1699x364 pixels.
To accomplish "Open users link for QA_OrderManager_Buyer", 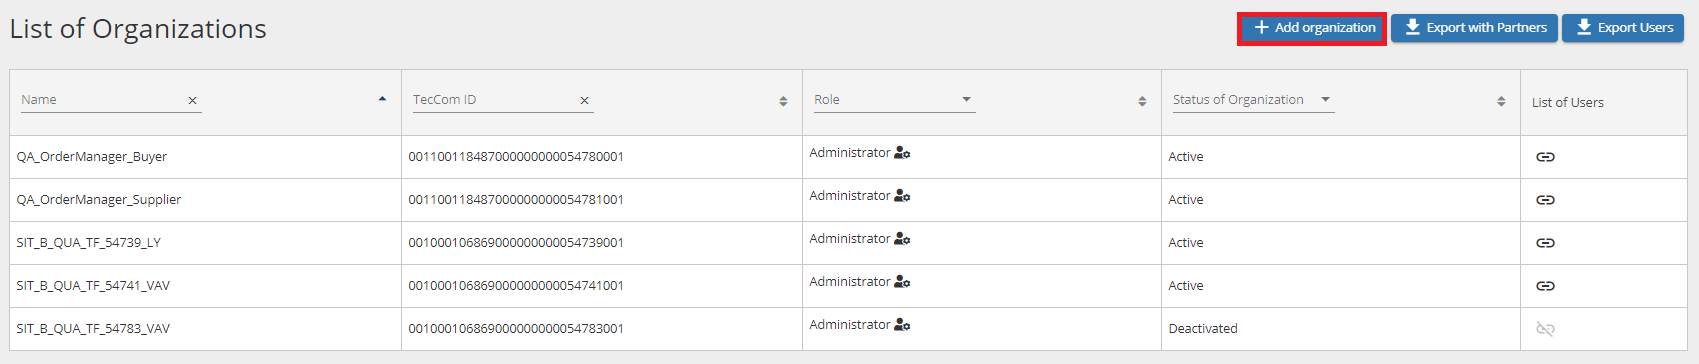I will coord(1545,157).
